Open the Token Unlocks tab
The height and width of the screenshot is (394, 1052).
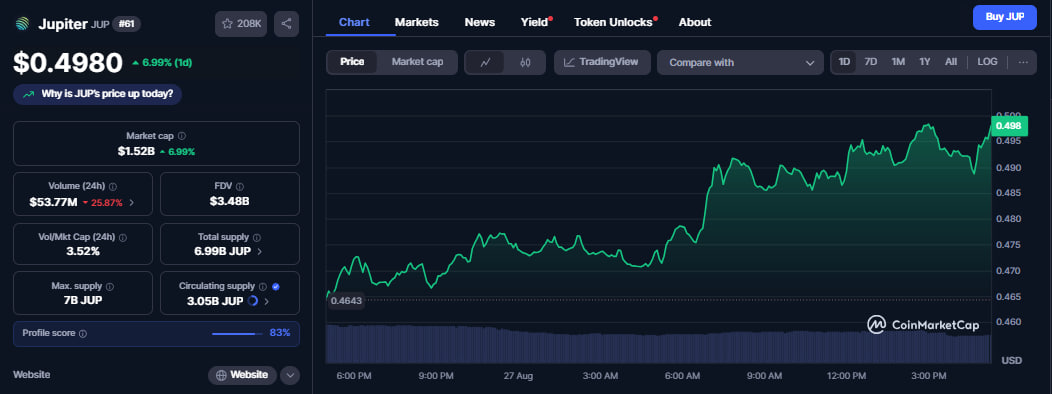[613, 22]
